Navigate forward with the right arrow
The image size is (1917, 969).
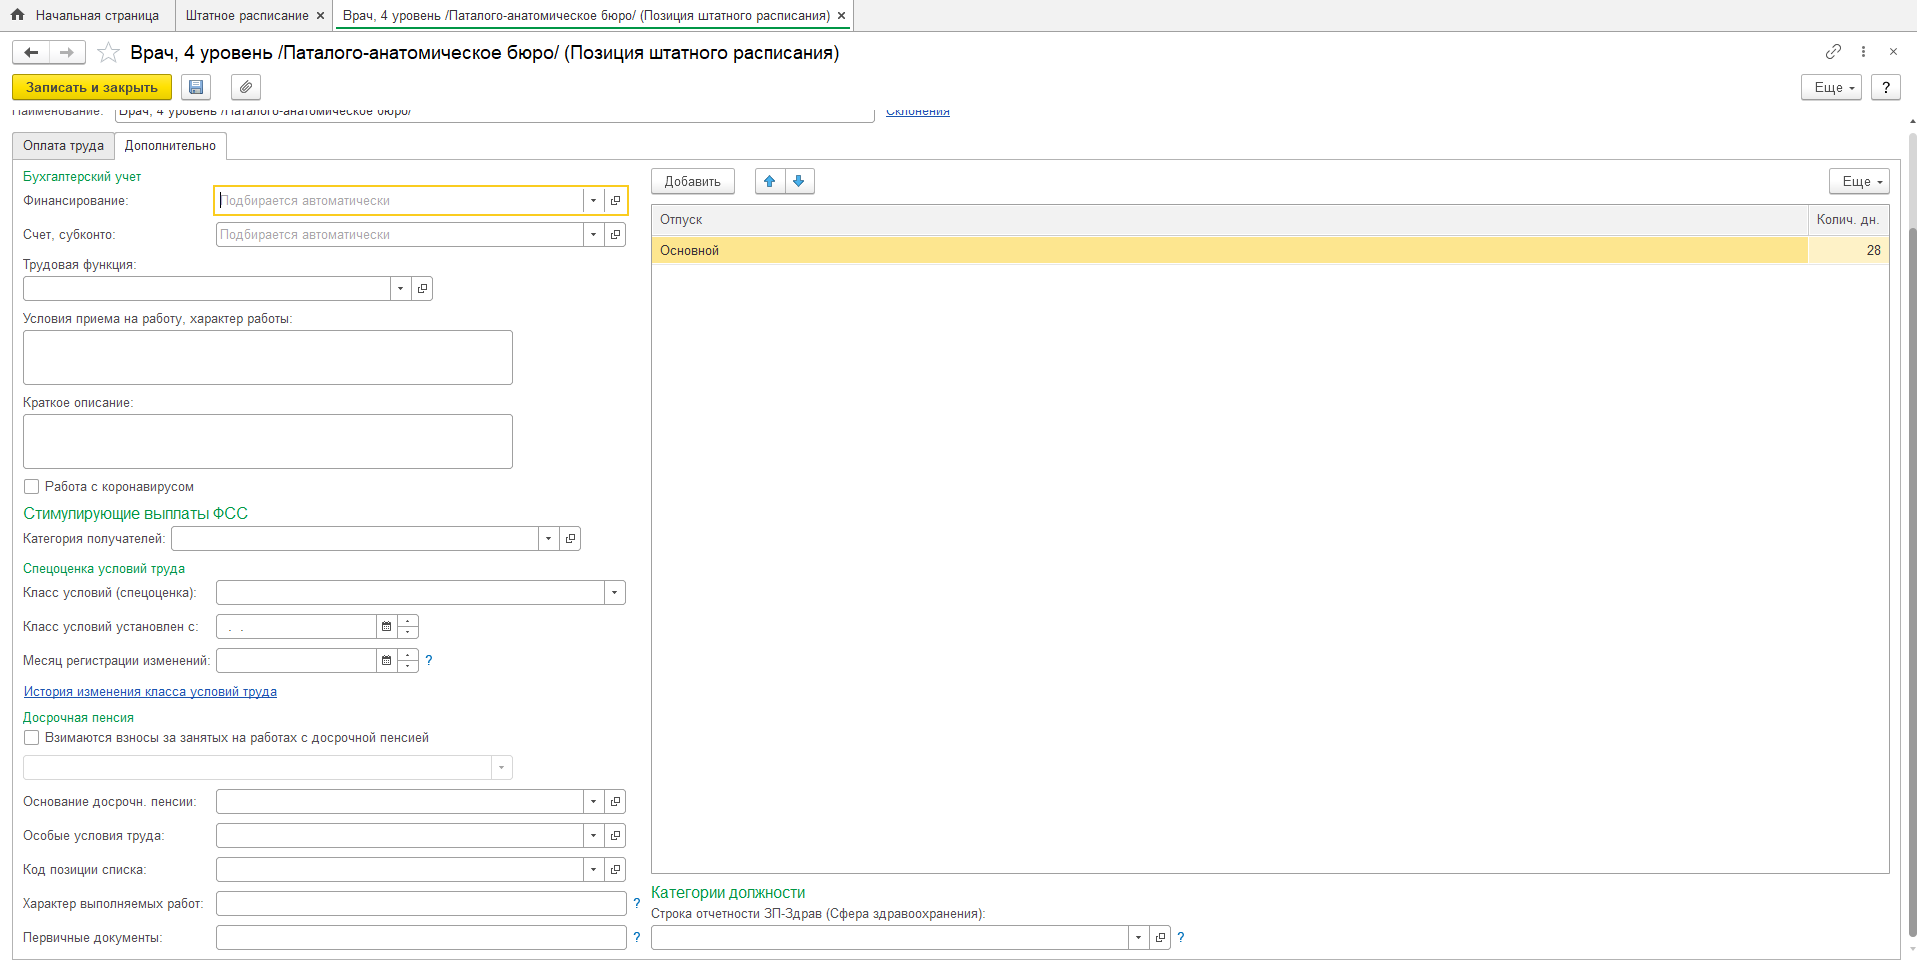(x=67, y=52)
